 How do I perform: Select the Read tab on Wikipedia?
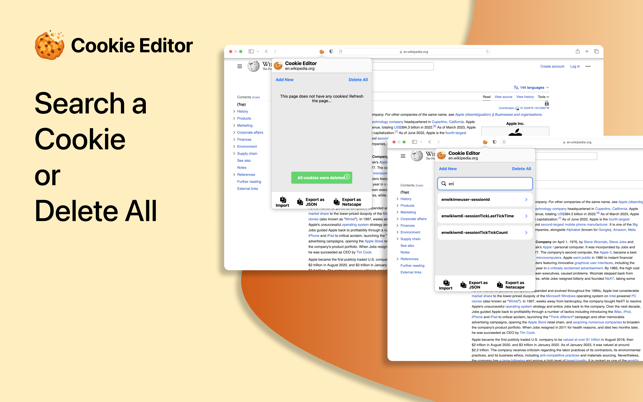486,97
